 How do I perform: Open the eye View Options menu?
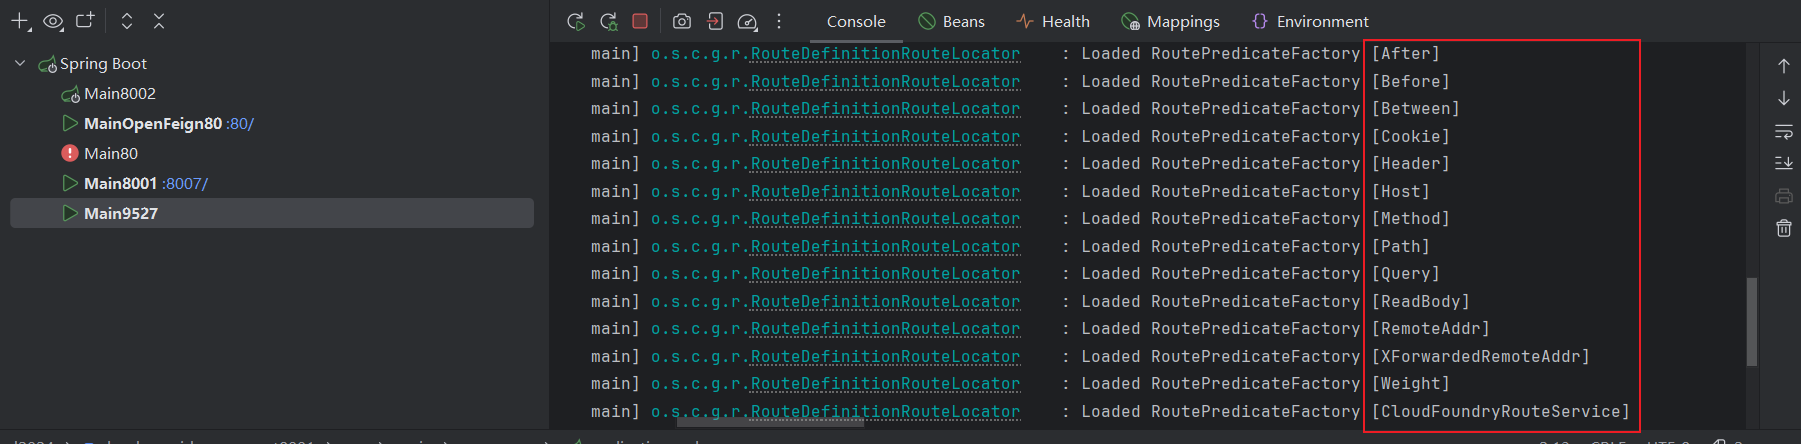click(x=53, y=21)
